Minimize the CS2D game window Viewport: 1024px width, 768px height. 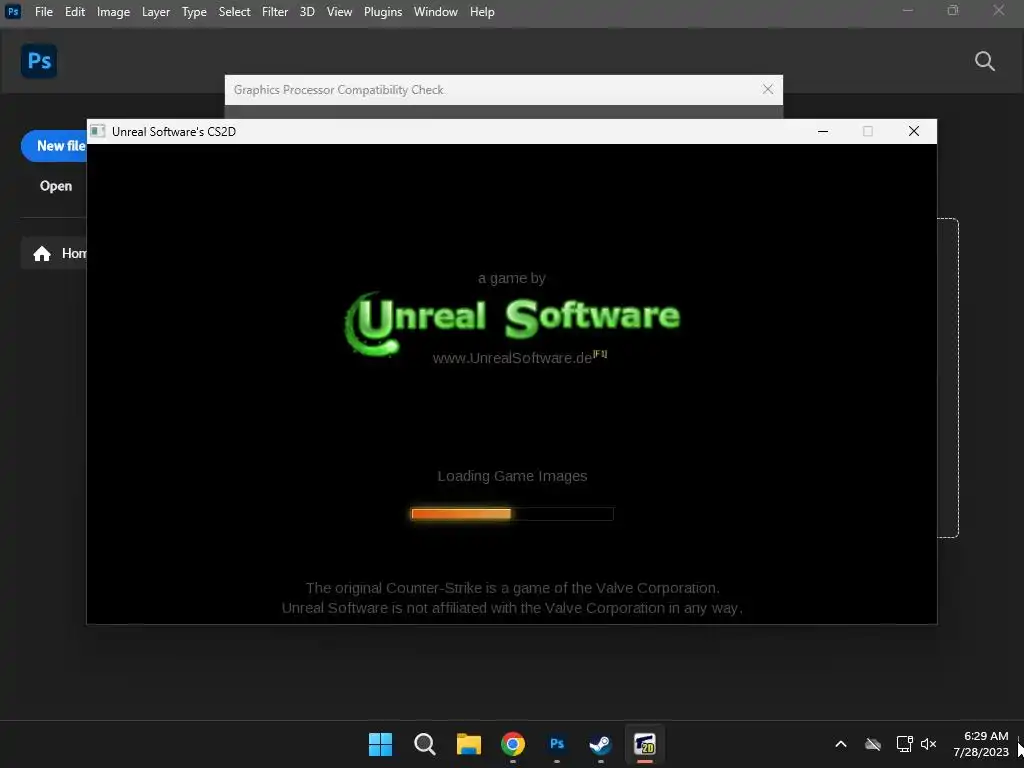(x=823, y=131)
